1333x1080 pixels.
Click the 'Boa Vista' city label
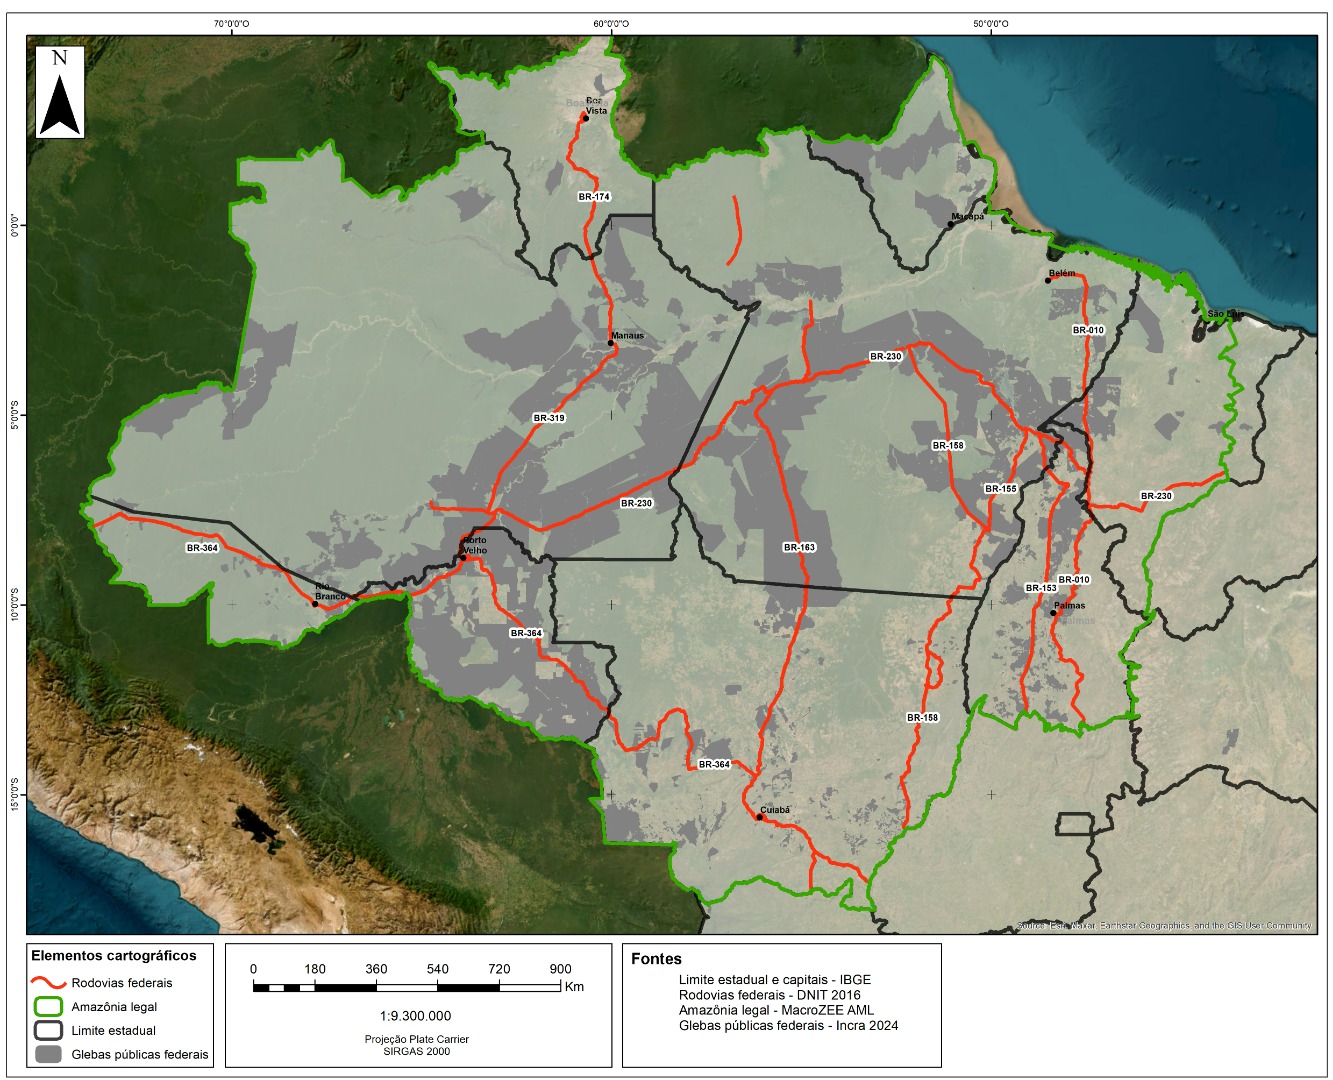(x=596, y=106)
